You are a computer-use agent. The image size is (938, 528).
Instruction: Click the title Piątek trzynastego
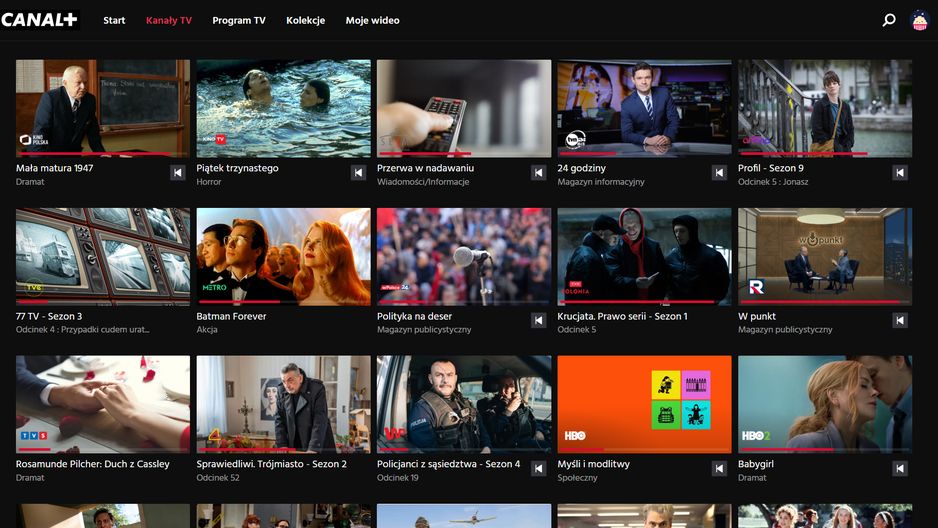237,168
